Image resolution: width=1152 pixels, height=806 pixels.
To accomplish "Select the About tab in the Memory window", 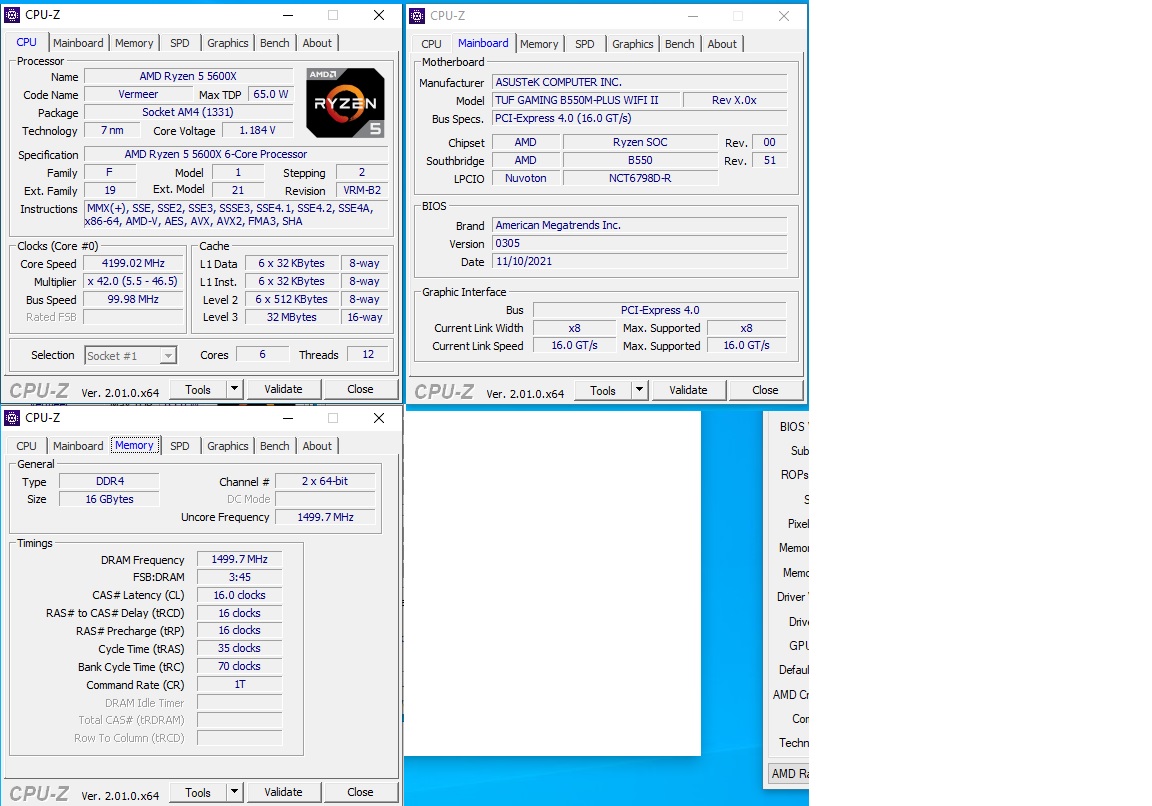I will 317,446.
